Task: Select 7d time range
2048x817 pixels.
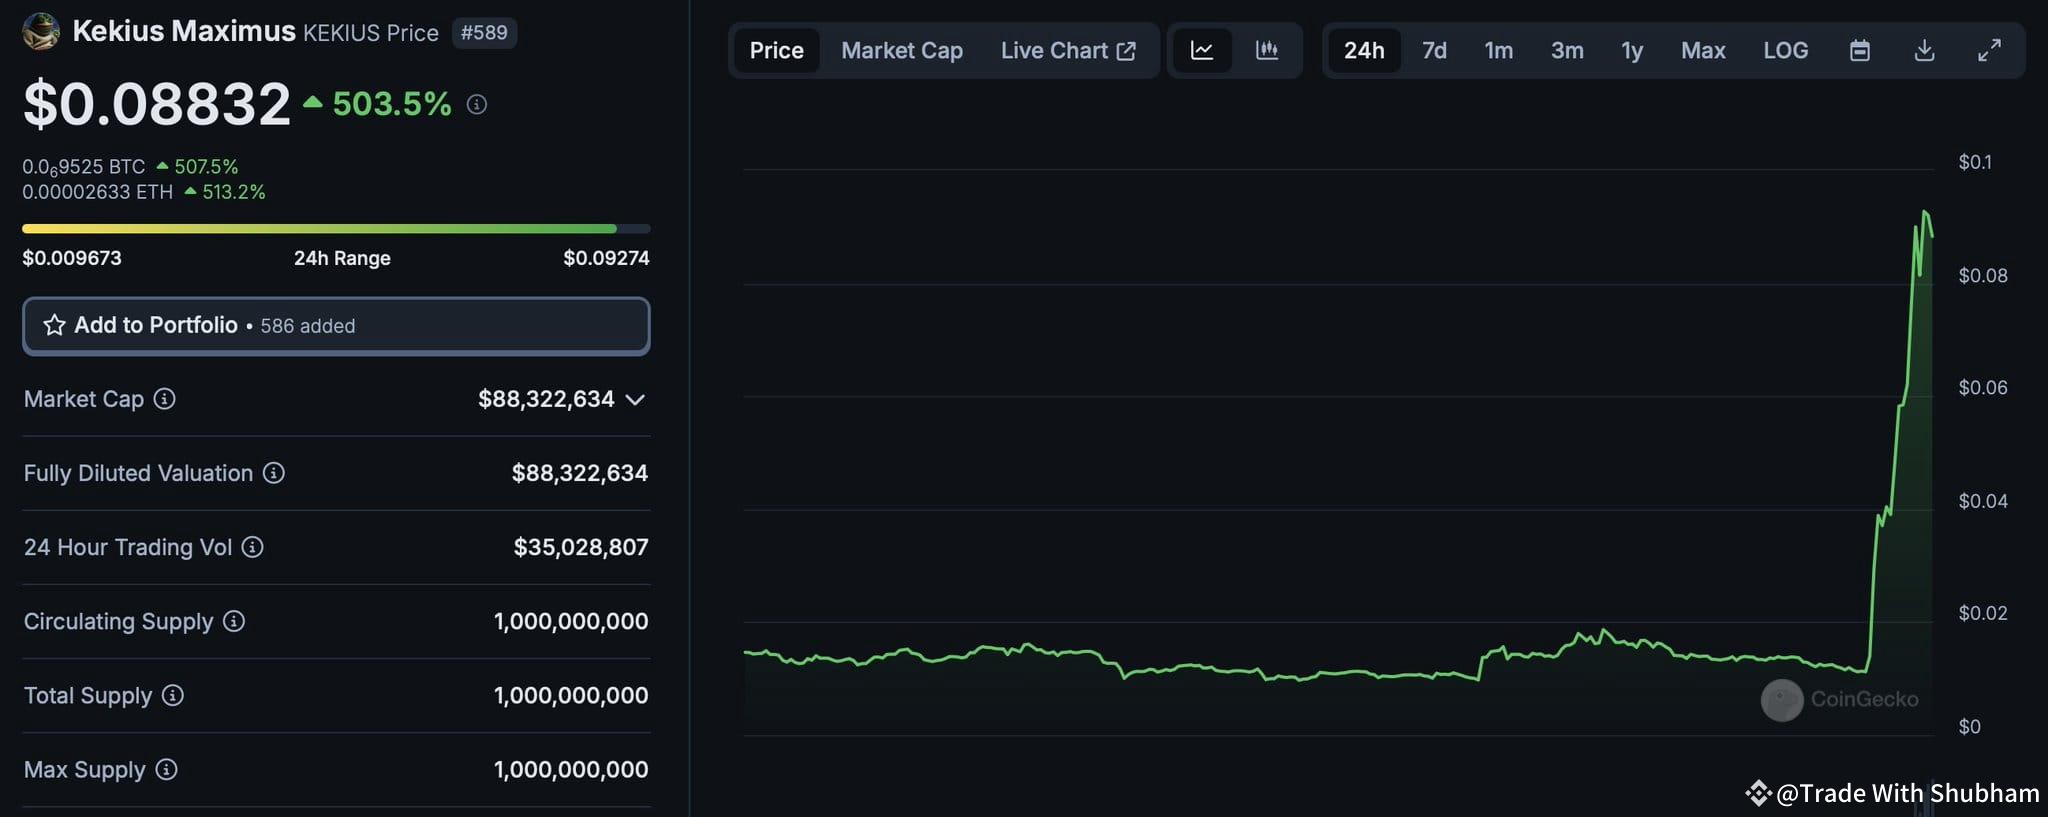Action: point(1434,50)
